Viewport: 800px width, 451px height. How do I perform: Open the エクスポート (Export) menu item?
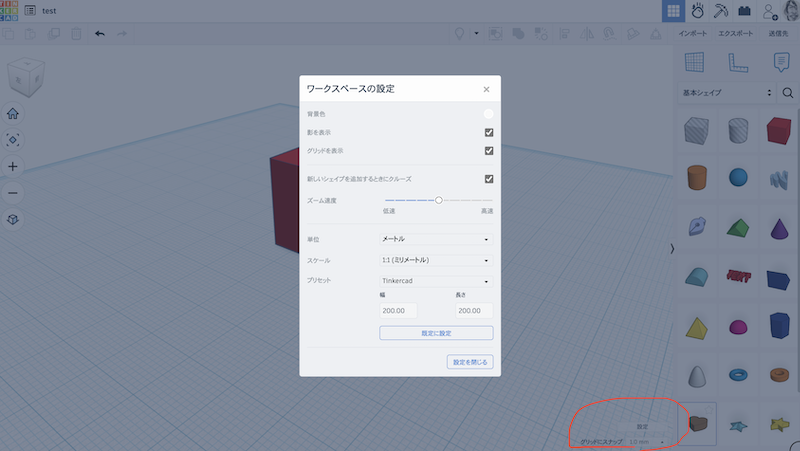tap(735, 34)
